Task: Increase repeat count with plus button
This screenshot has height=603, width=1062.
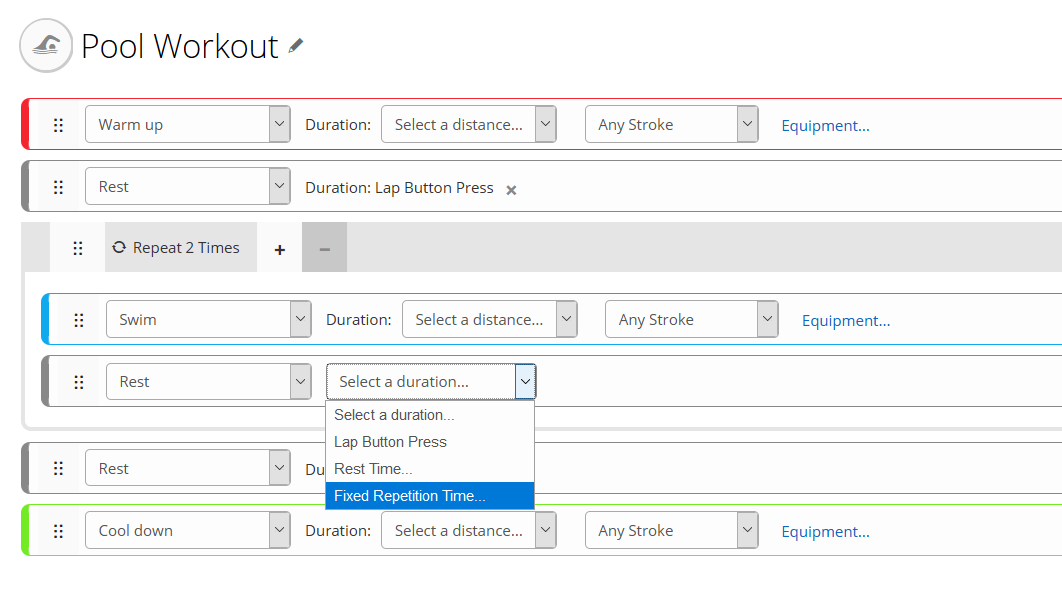Action: click(279, 249)
